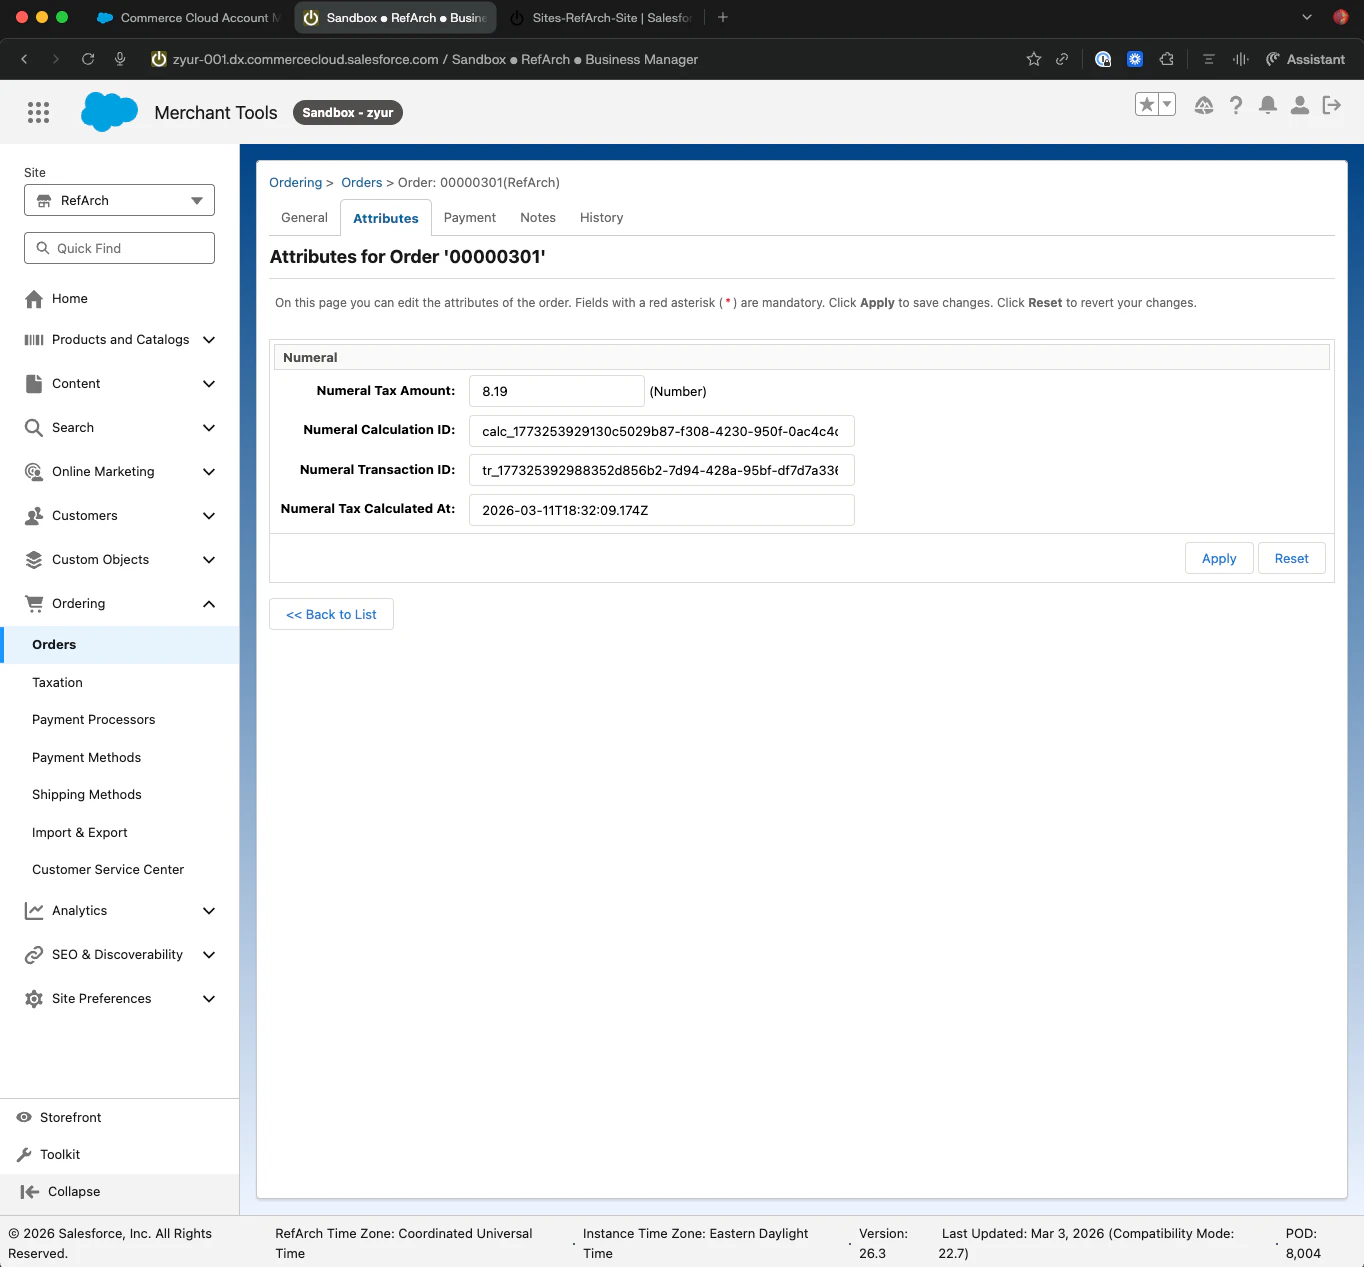Open the History tab
Image resolution: width=1364 pixels, height=1267 pixels.
pos(601,218)
